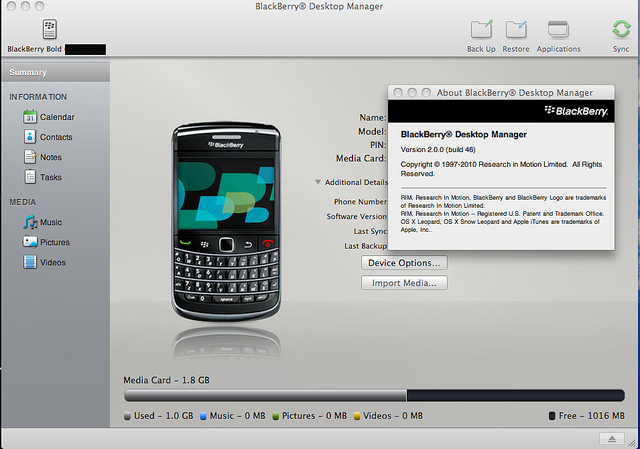The image size is (640, 449).
Task: Click 'Media Card – 1.8 GB' label
Action: [167, 380]
